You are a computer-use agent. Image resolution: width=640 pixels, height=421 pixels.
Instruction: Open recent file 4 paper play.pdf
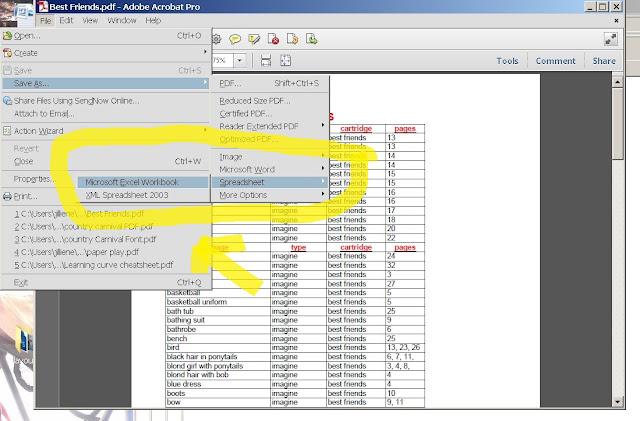(x=106, y=252)
